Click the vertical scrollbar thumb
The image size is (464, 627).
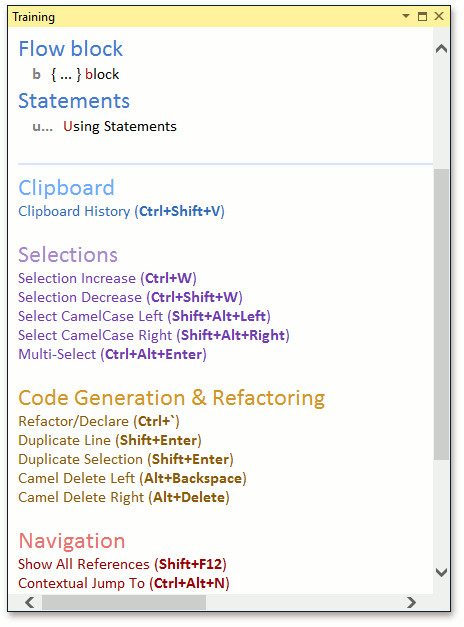441,314
